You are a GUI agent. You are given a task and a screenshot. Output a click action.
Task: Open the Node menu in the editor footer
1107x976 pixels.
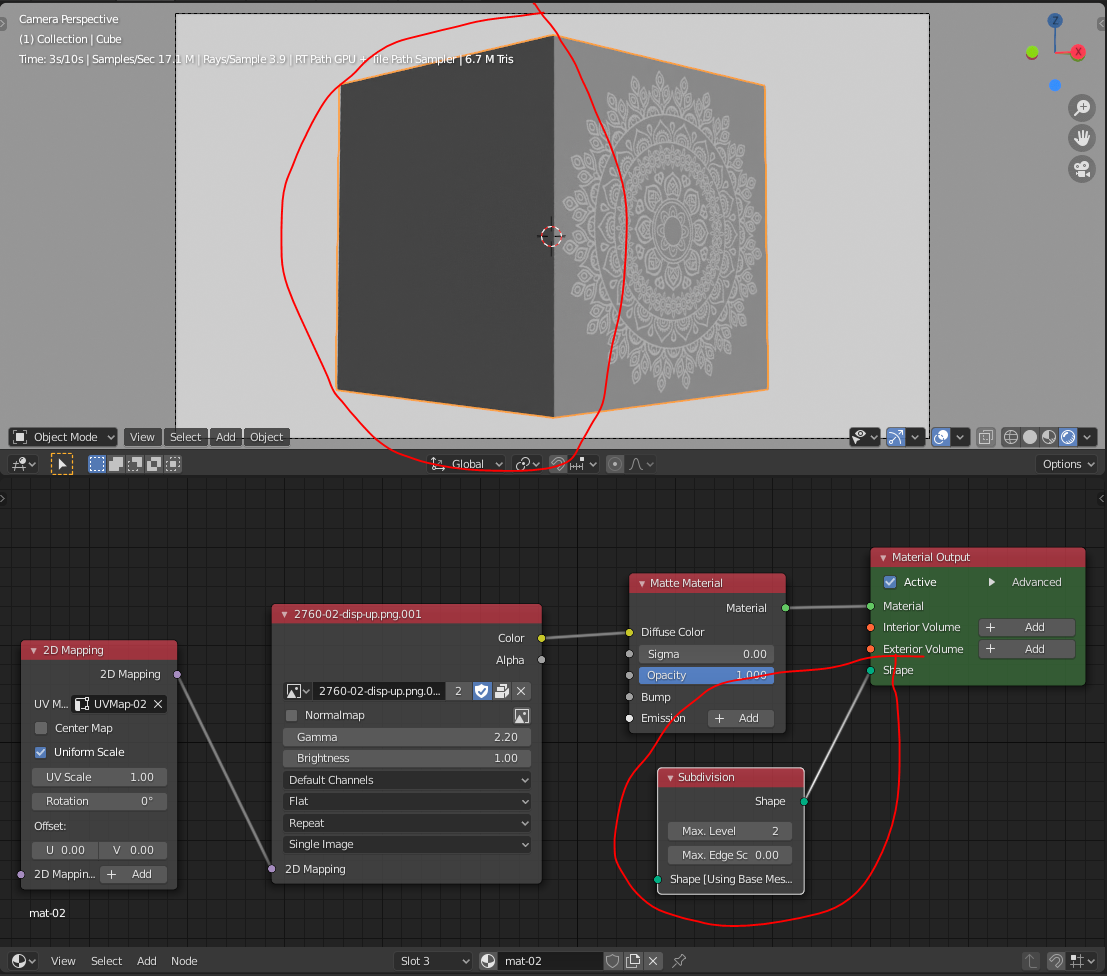pos(184,960)
